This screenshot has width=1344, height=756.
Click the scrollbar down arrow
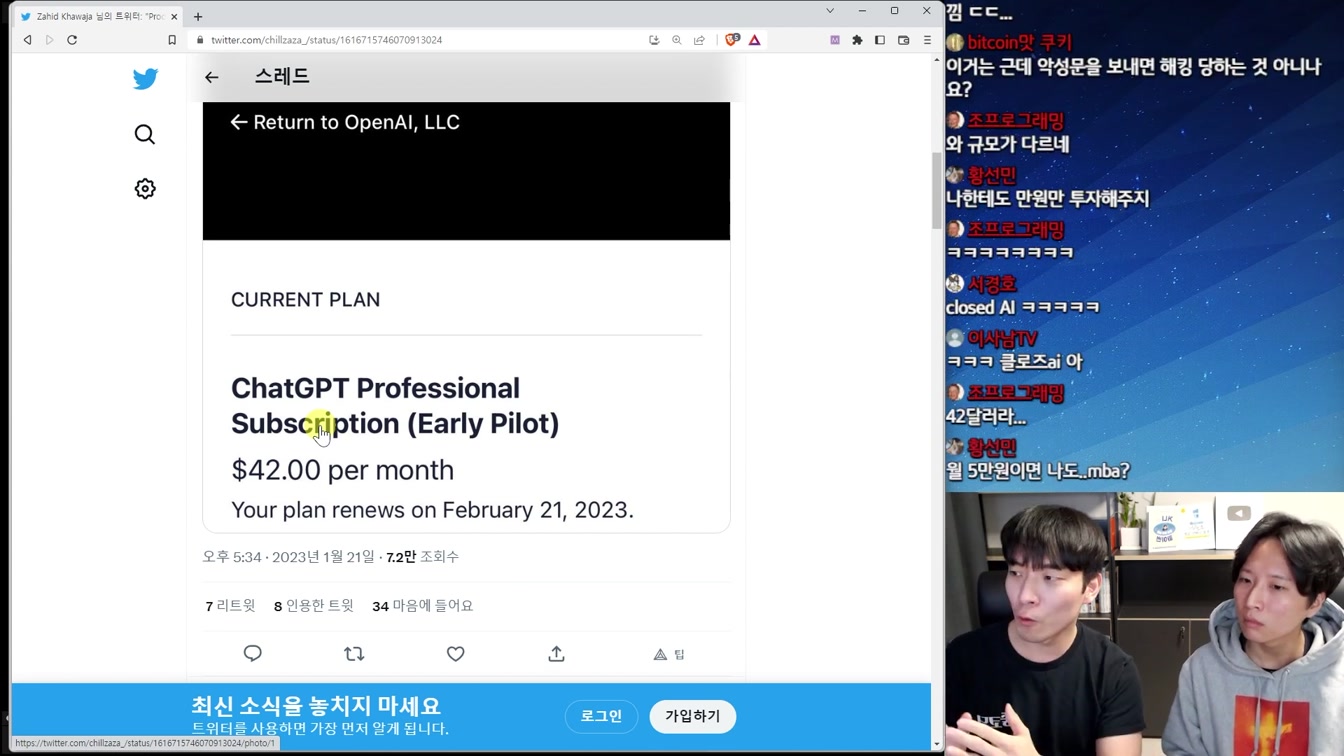coord(937,744)
